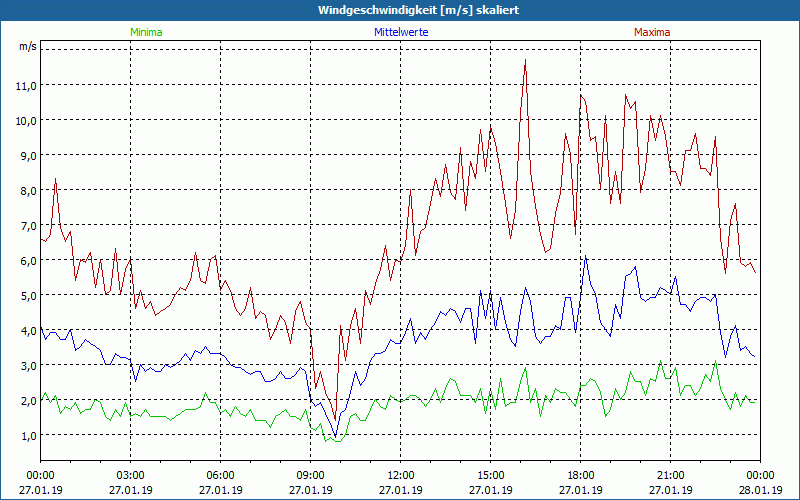Click the red Maxima legend label
This screenshot has height=500, width=800.
click(652, 32)
